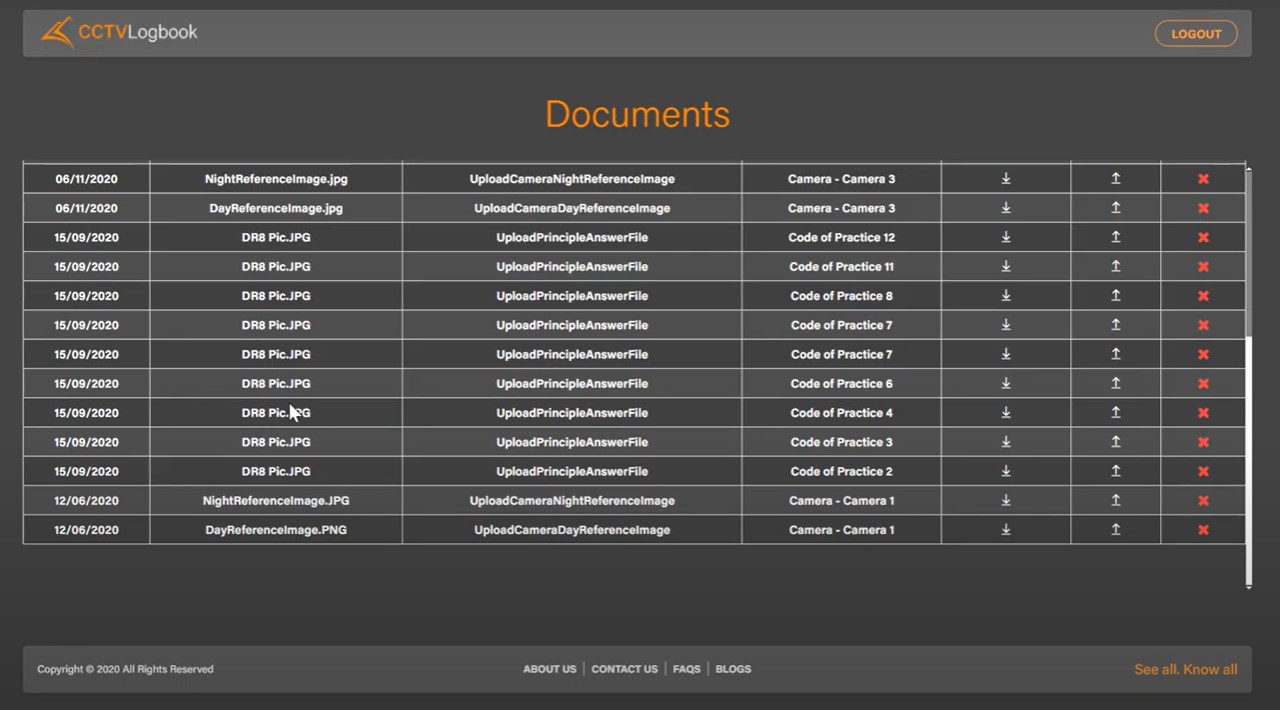Download the Code of Practice 4 file
This screenshot has height=710, width=1280.
(x=1006, y=413)
